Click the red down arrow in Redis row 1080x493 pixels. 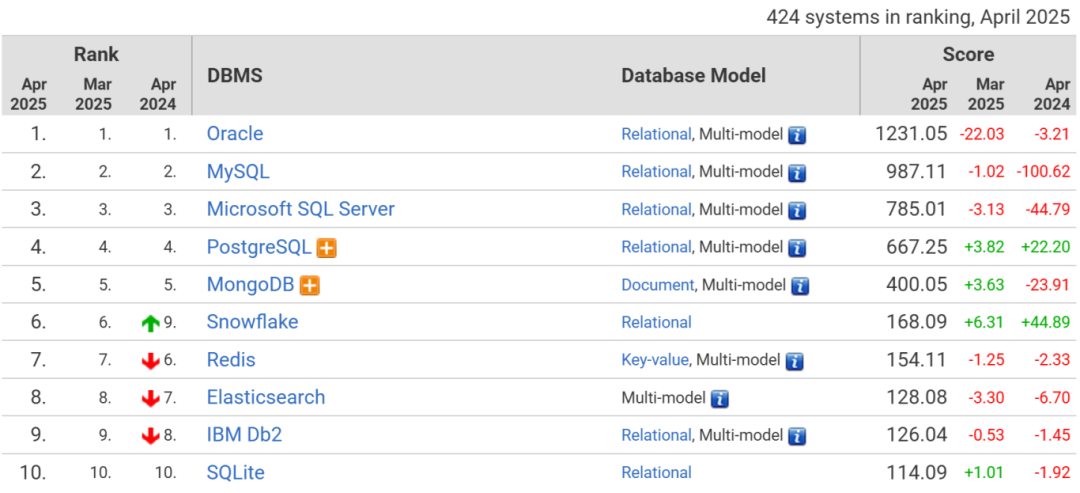click(151, 361)
